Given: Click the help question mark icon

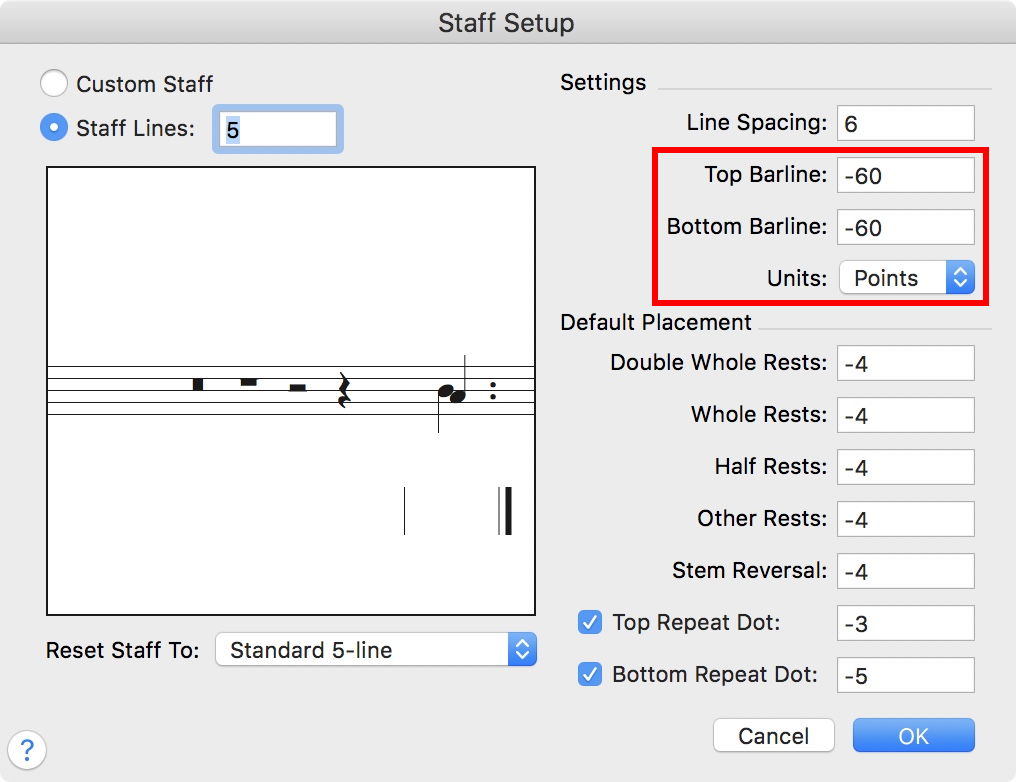Looking at the screenshot, I should (x=27, y=749).
